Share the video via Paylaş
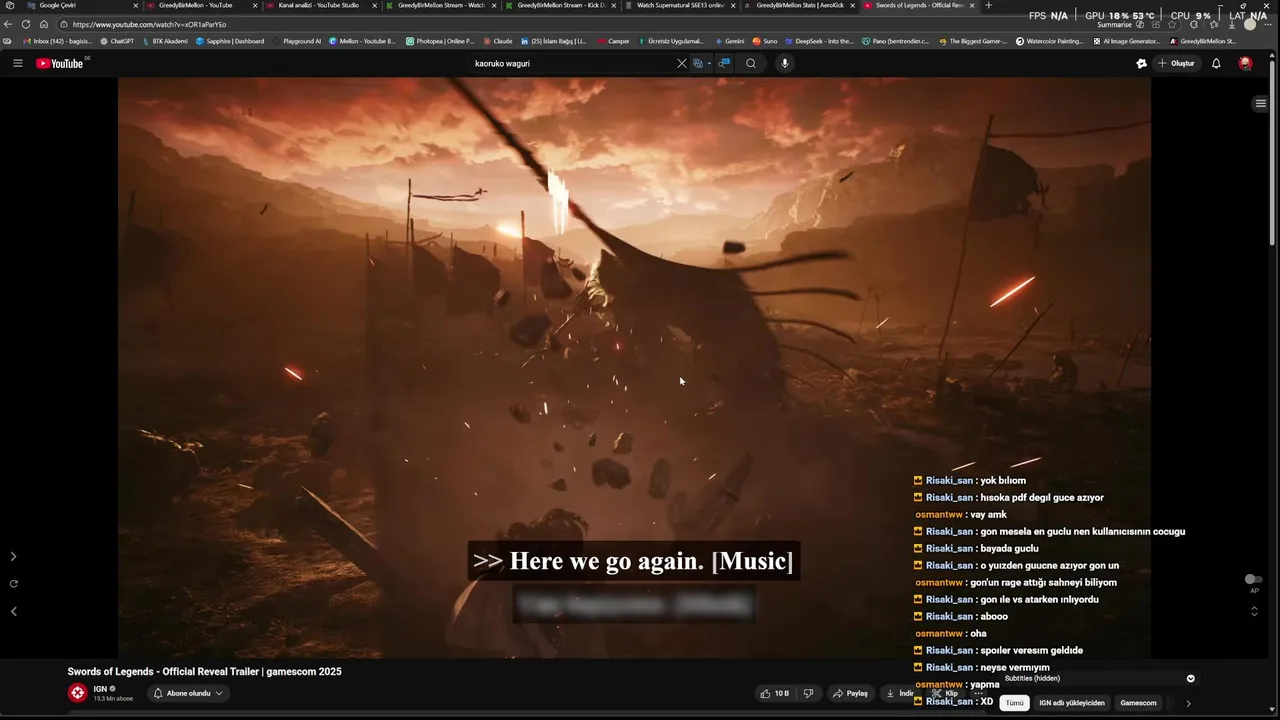The width and height of the screenshot is (1280, 720). pos(851,693)
